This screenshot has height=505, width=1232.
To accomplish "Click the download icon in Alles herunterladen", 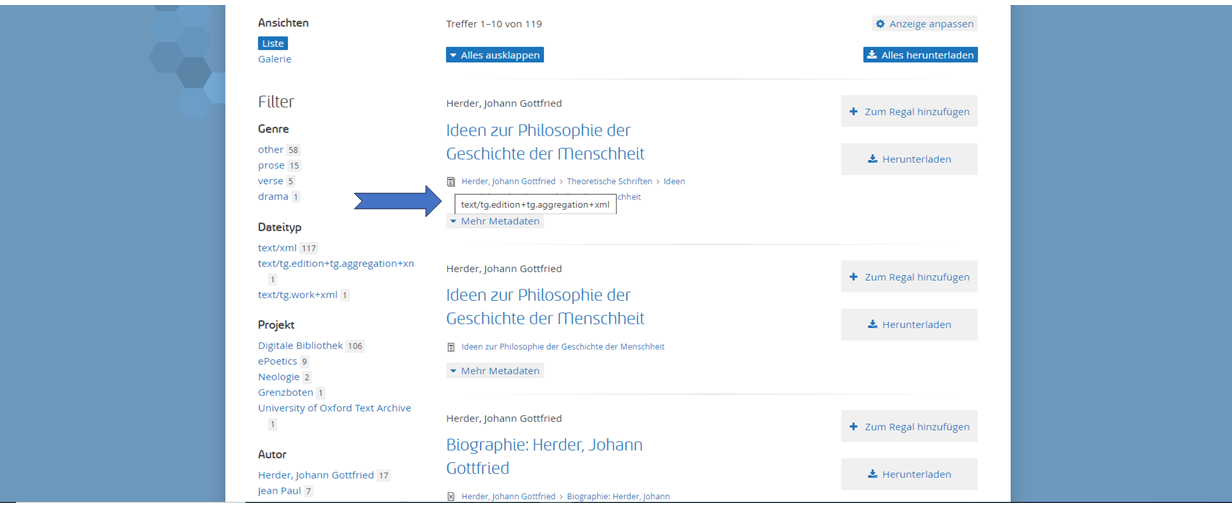I will 871,56.
